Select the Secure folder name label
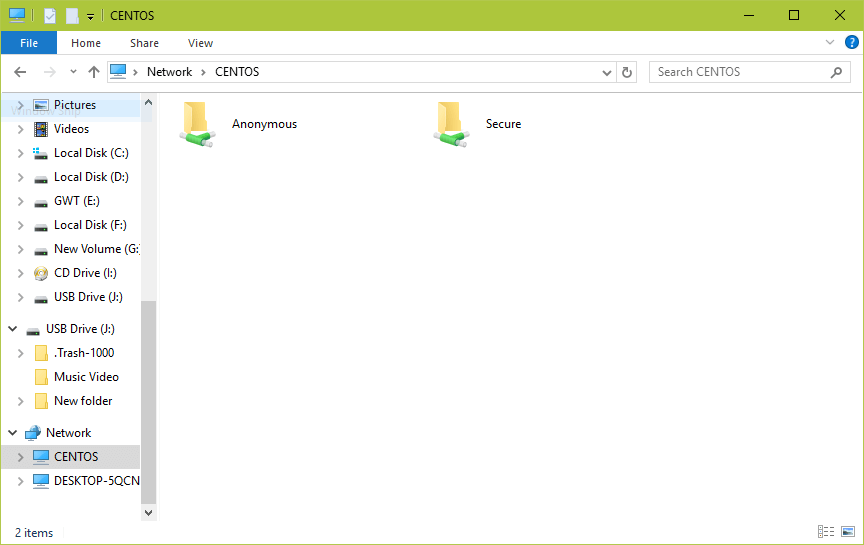 (503, 124)
